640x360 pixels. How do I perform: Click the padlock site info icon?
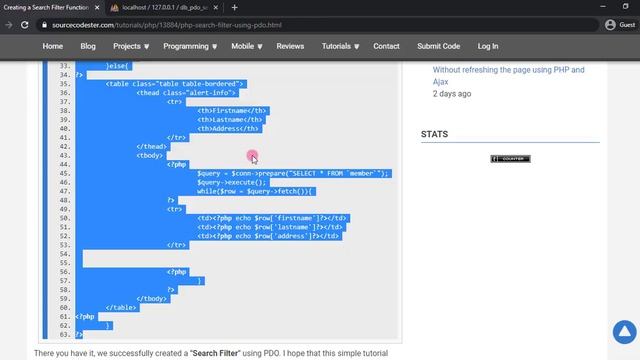click(44, 25)
